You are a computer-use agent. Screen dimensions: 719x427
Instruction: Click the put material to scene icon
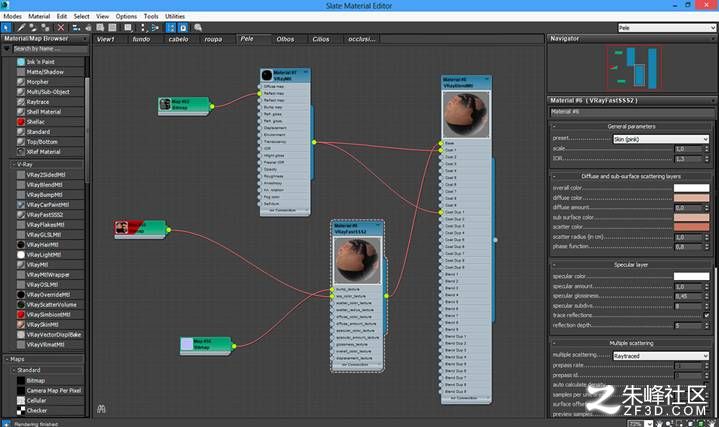pos(33,28)
